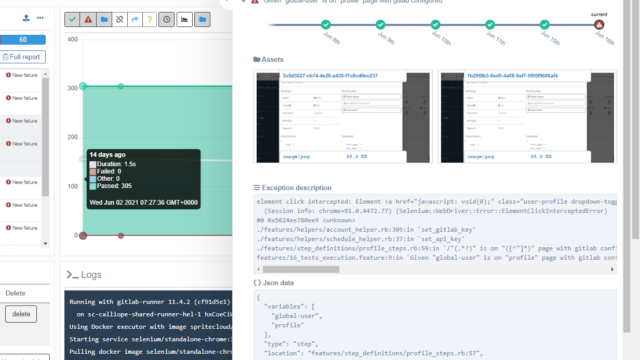The height and width of the screenshot is (360, 640).
Task: Click 'Using Docker executor' log line
Action: coord(151,327)
